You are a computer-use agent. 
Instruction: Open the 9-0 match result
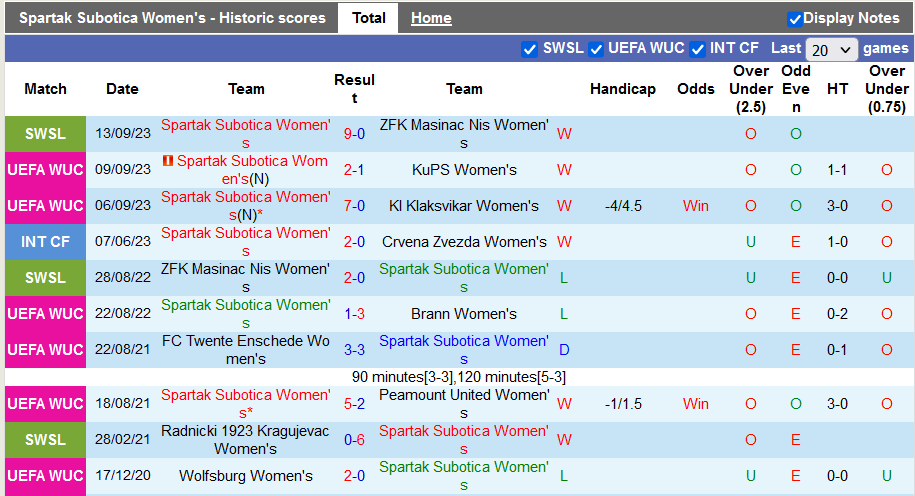[x=354, y=134]
